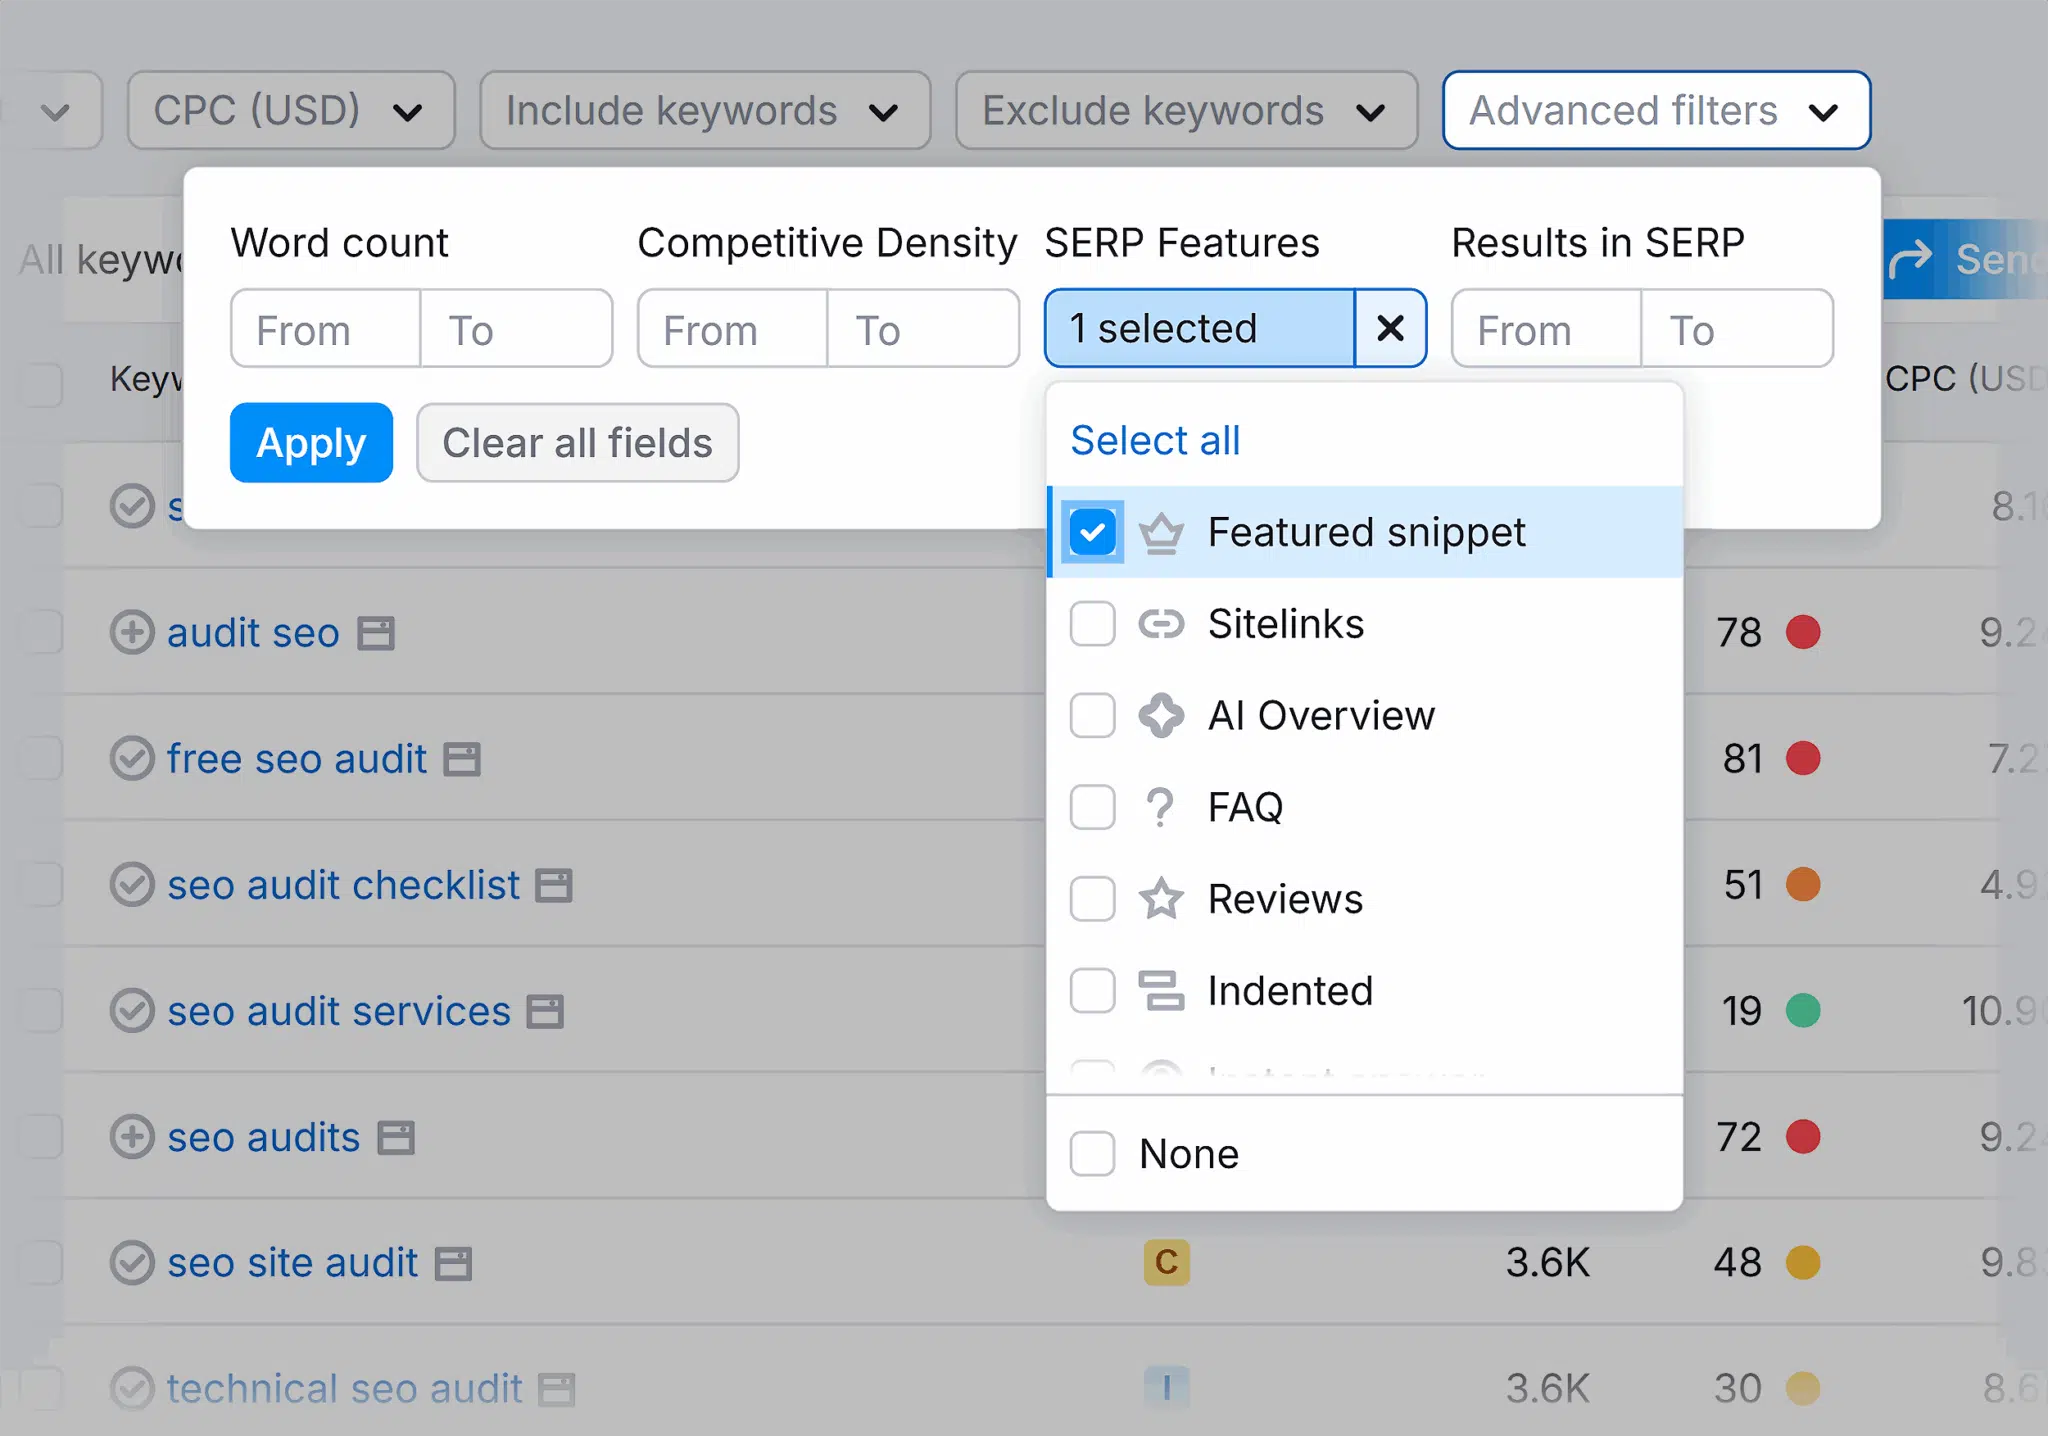This screenshot has height=1436, width=2048.
Task: Click the Word count From input field
Action: click(325, 329)
